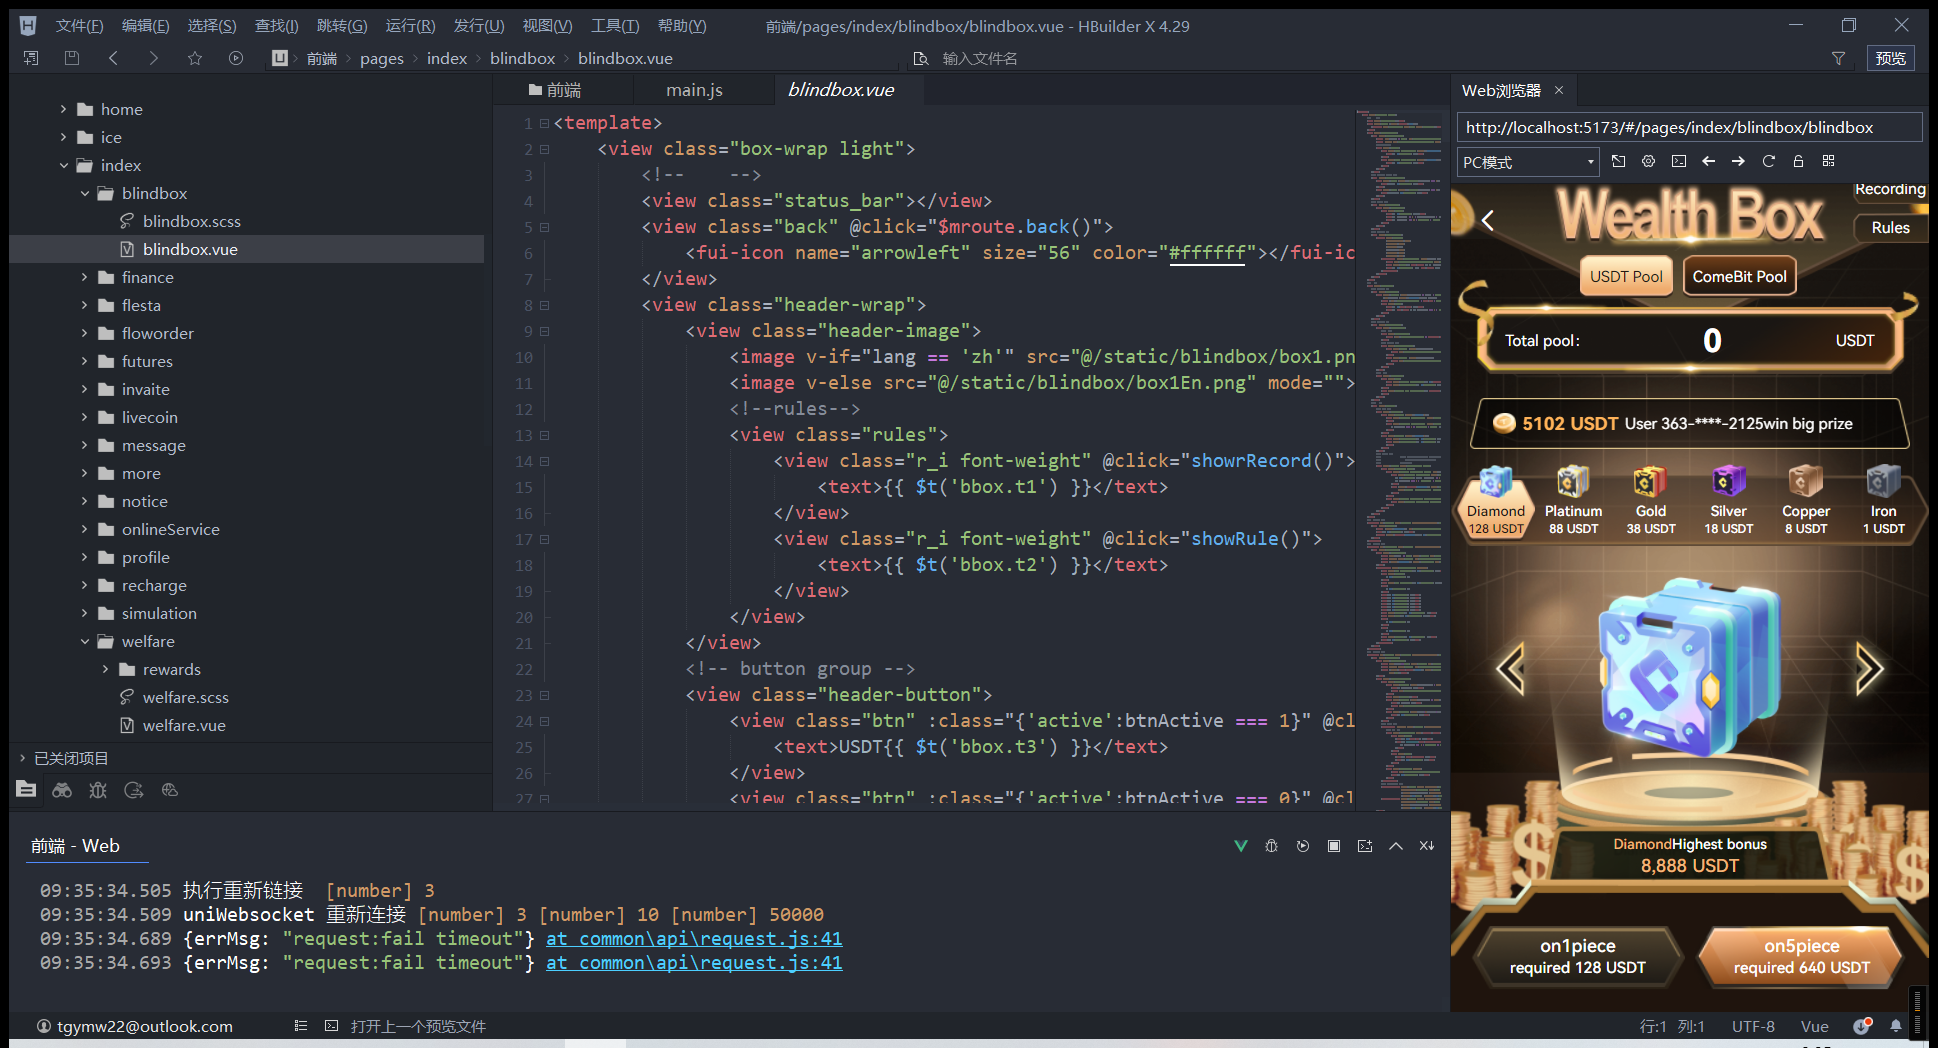Open the QR code icon in browser toolbar
The height and width of the screenshot is (1048, 1938).
coord(1828,161)
